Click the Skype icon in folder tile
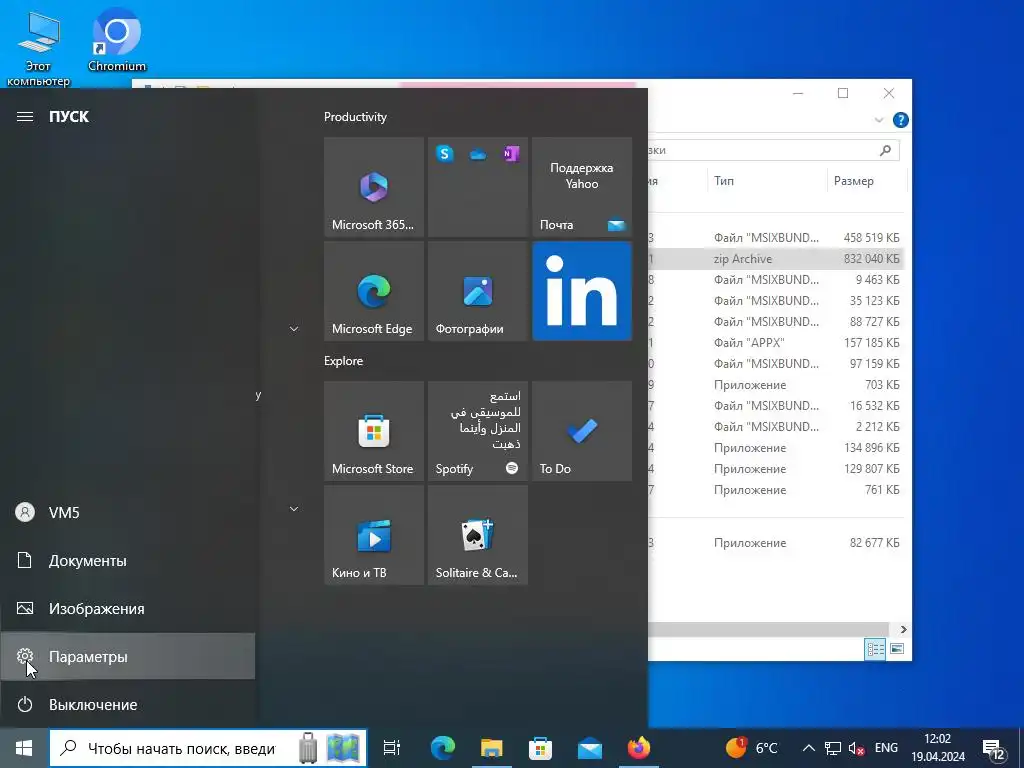Image resolution: width=1024 pixels, height=768 pixels. [445, 154]
